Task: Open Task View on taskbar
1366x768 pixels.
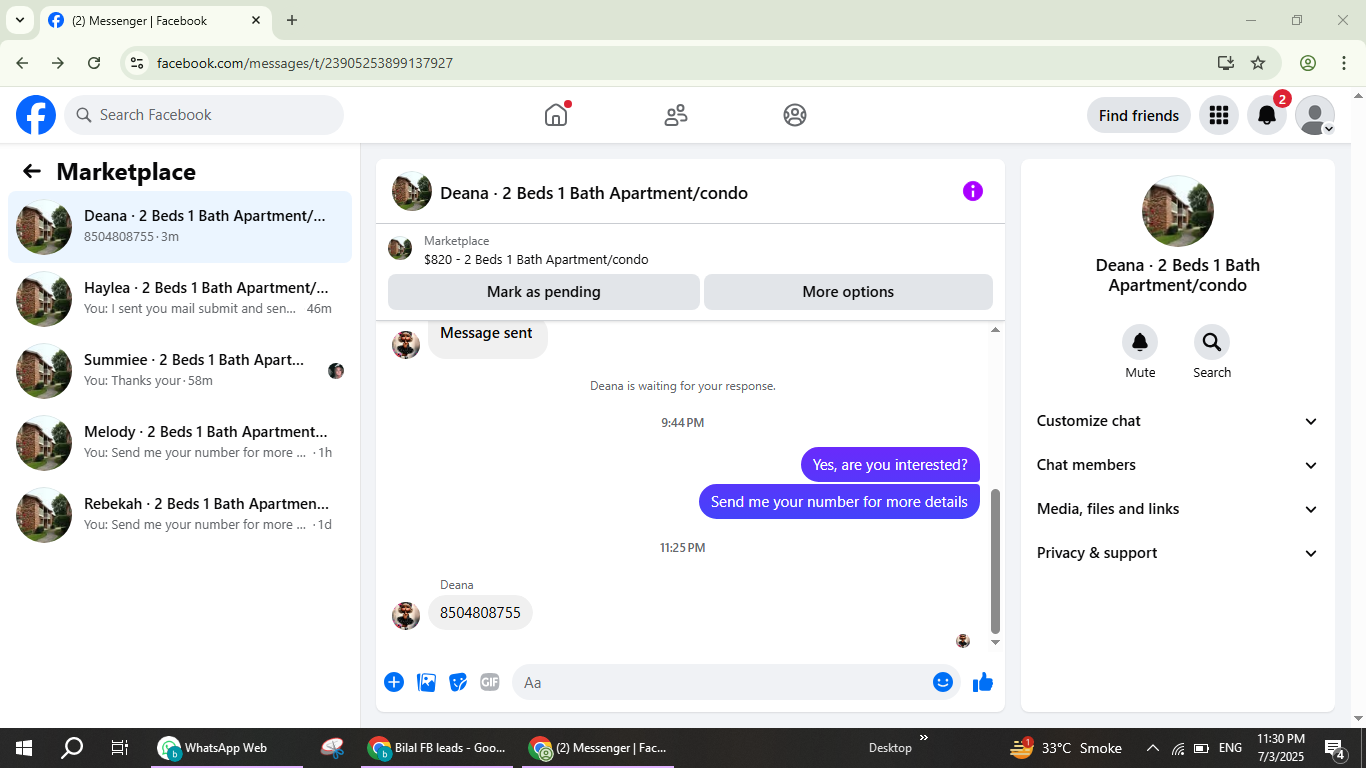Action: click(120, 748)
